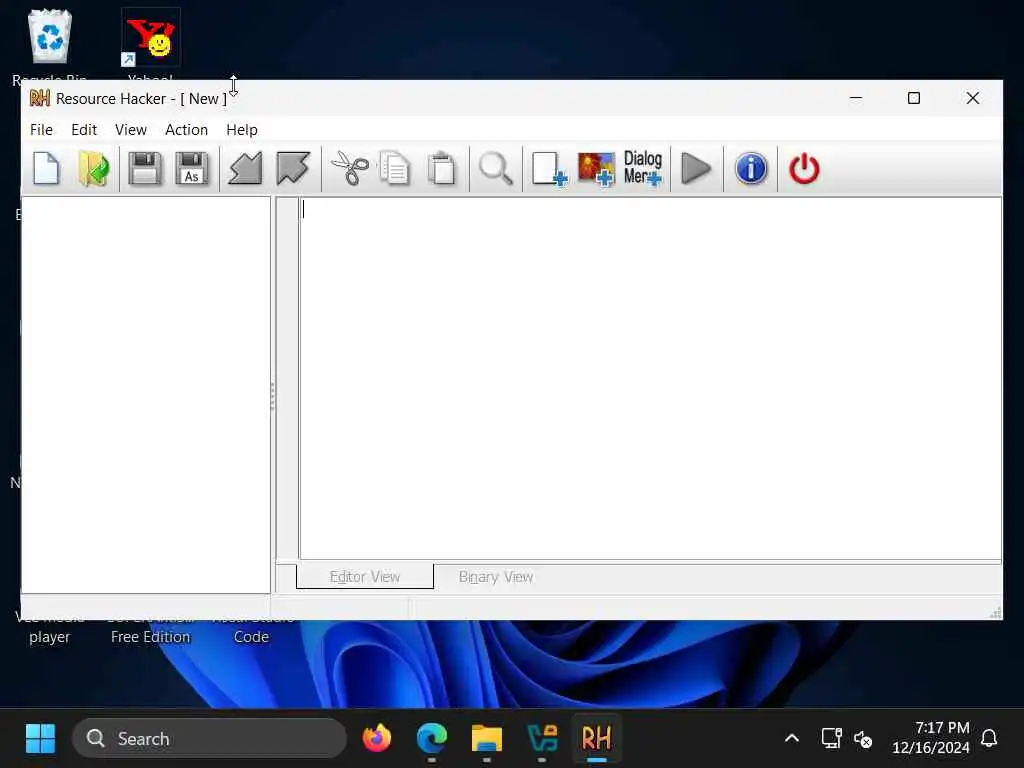Minimize the Resource Hacker window
The image size is (1024, 768).
(x=856, y=98)
